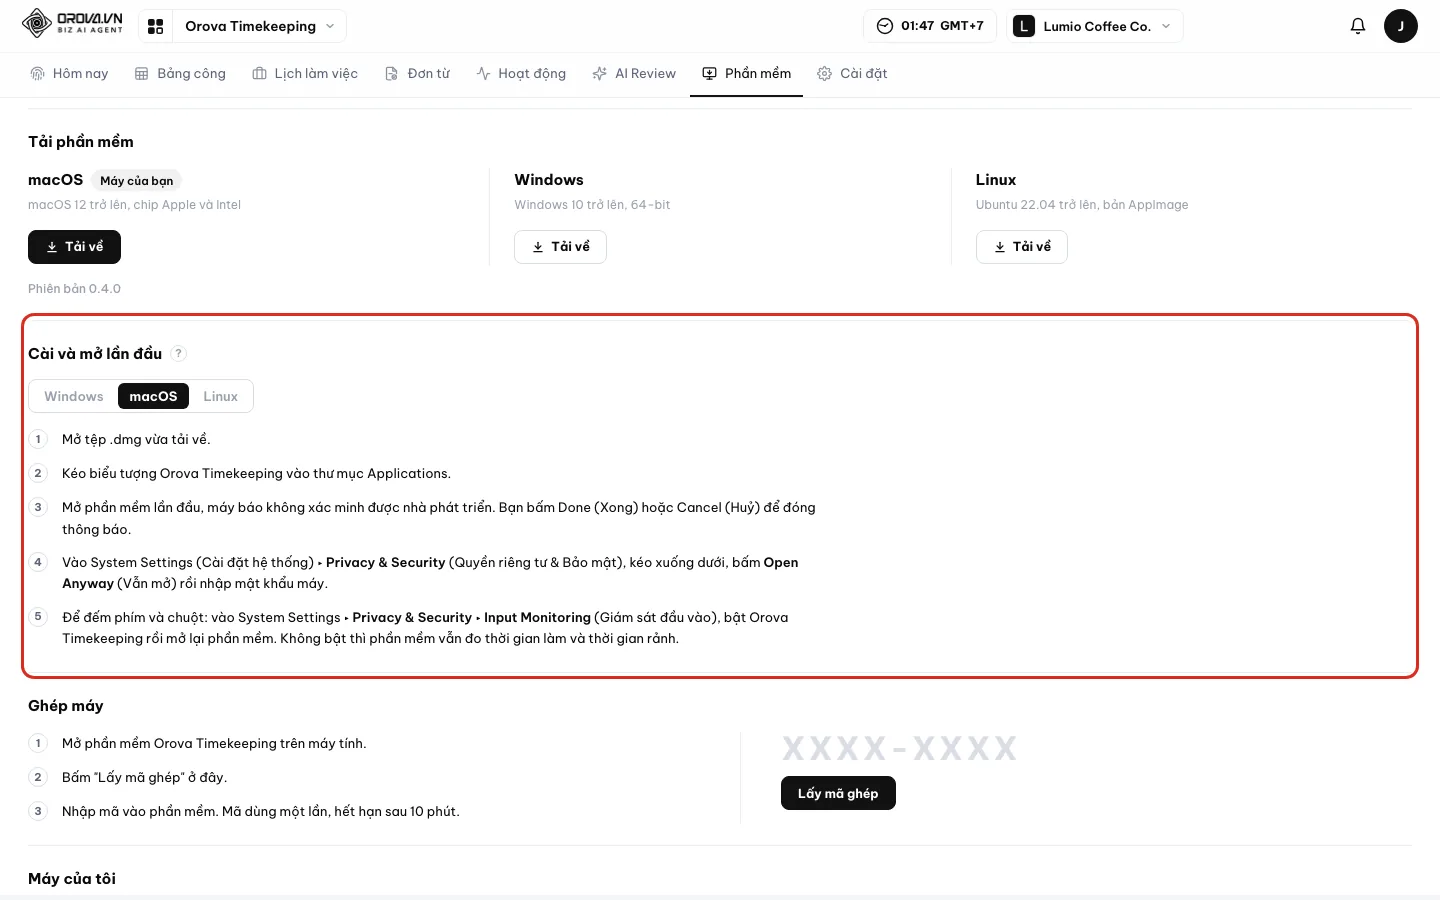1440x900 pixels.
Task: Select the macOS install instructions segment
Action: pos(153,396)
